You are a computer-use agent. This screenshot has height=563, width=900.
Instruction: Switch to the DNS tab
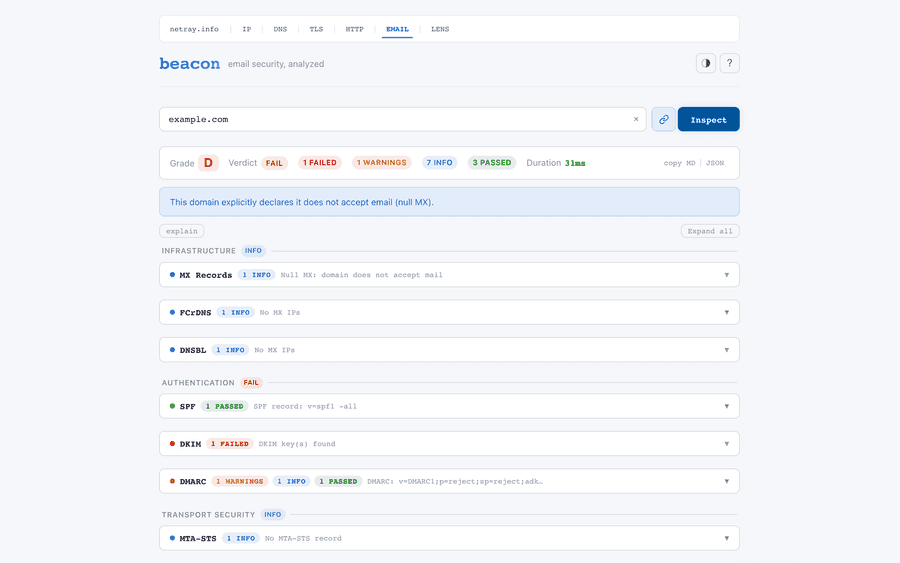pyautogui.click(x=280, y=29)
